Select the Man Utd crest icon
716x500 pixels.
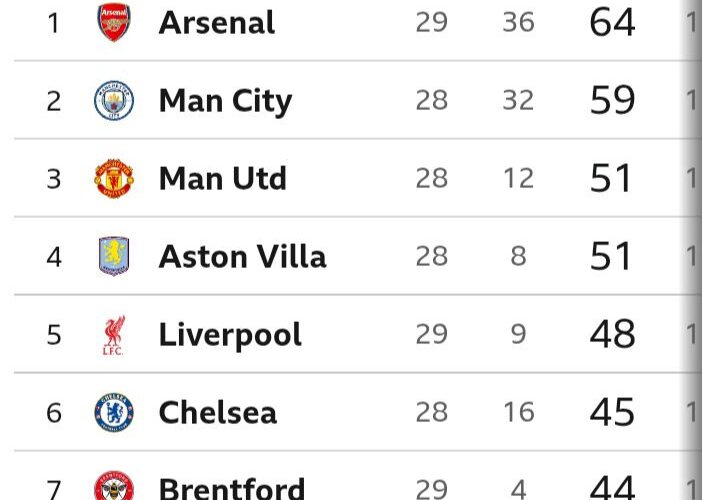click(x=113, y=179)
